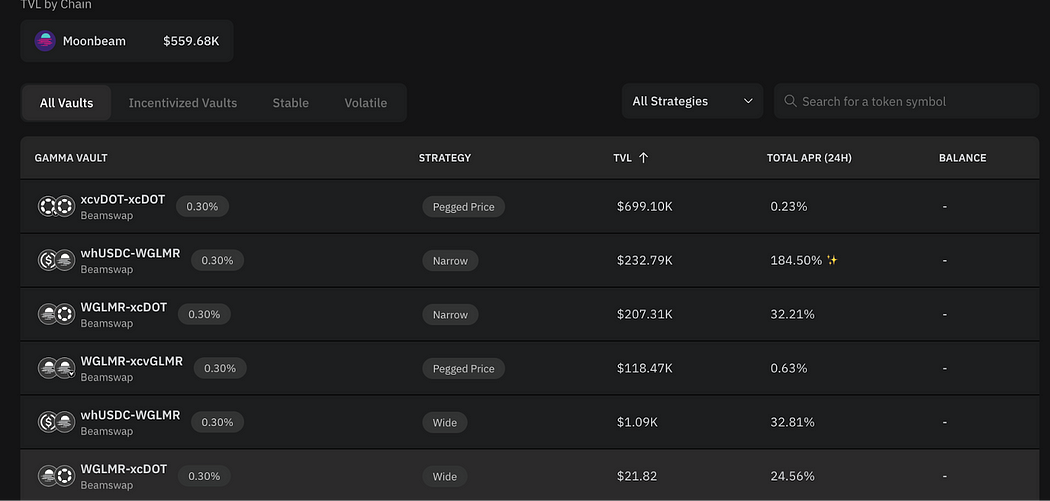Click the WGLMR-xcvGLMR token pair icon
Image resolution: width=1050 pixels, height=501 pixels.
tap(56, 368)
